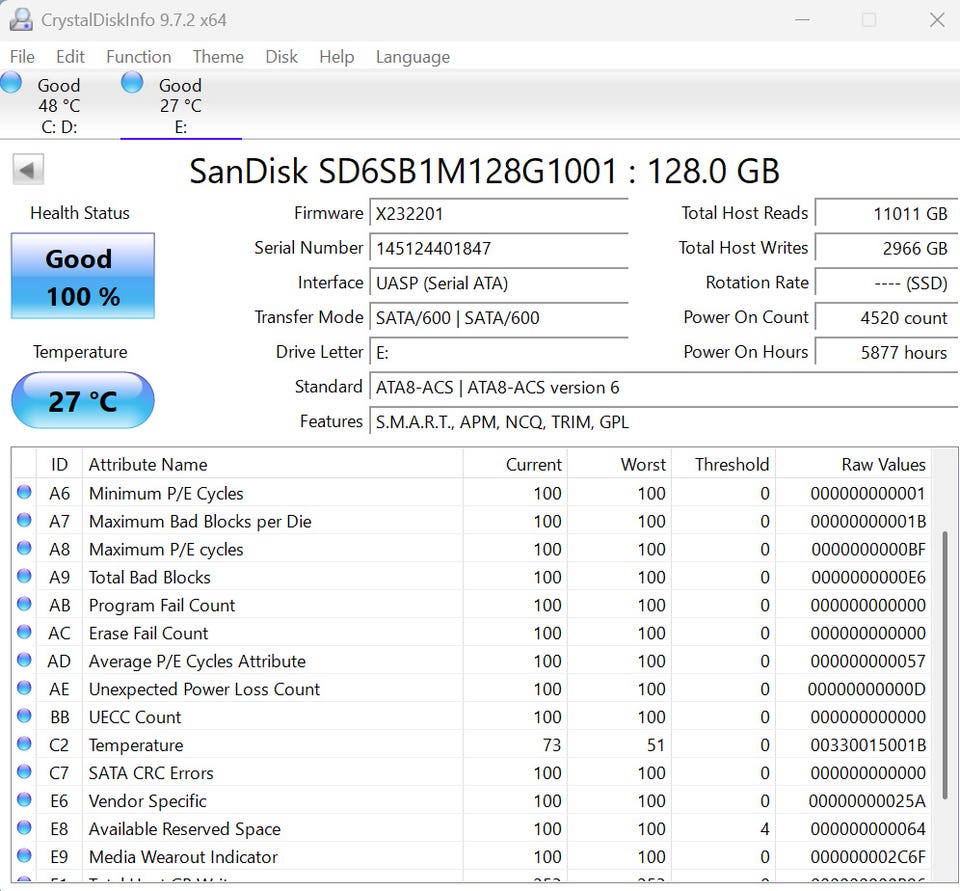Click the Drive Letter field E:
This screenshot has width=960, height=891.
(499, 353)
